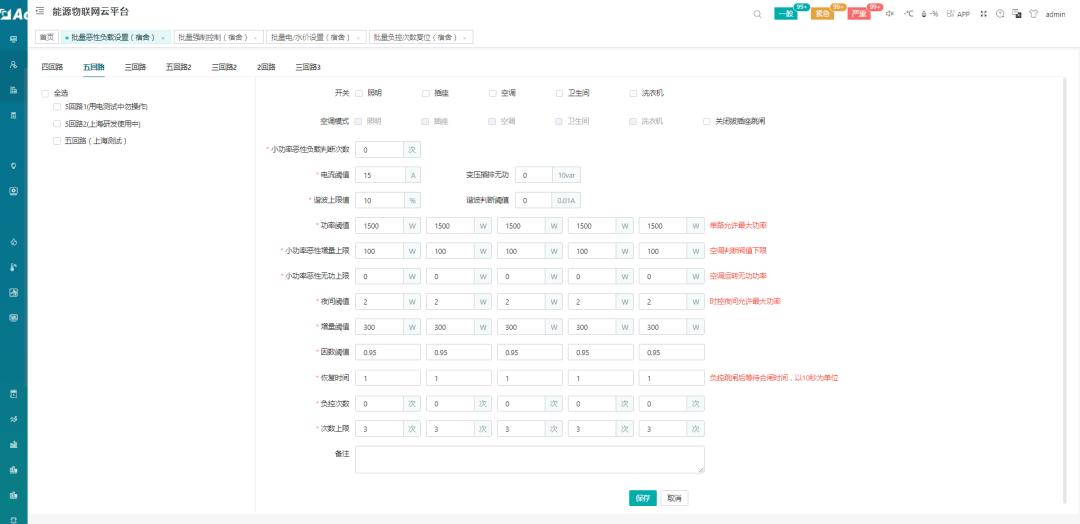Screen dimensions: 1080x524
Task: Check 五回路(上海测试) checkbox
Action: (x=57, y=140)
